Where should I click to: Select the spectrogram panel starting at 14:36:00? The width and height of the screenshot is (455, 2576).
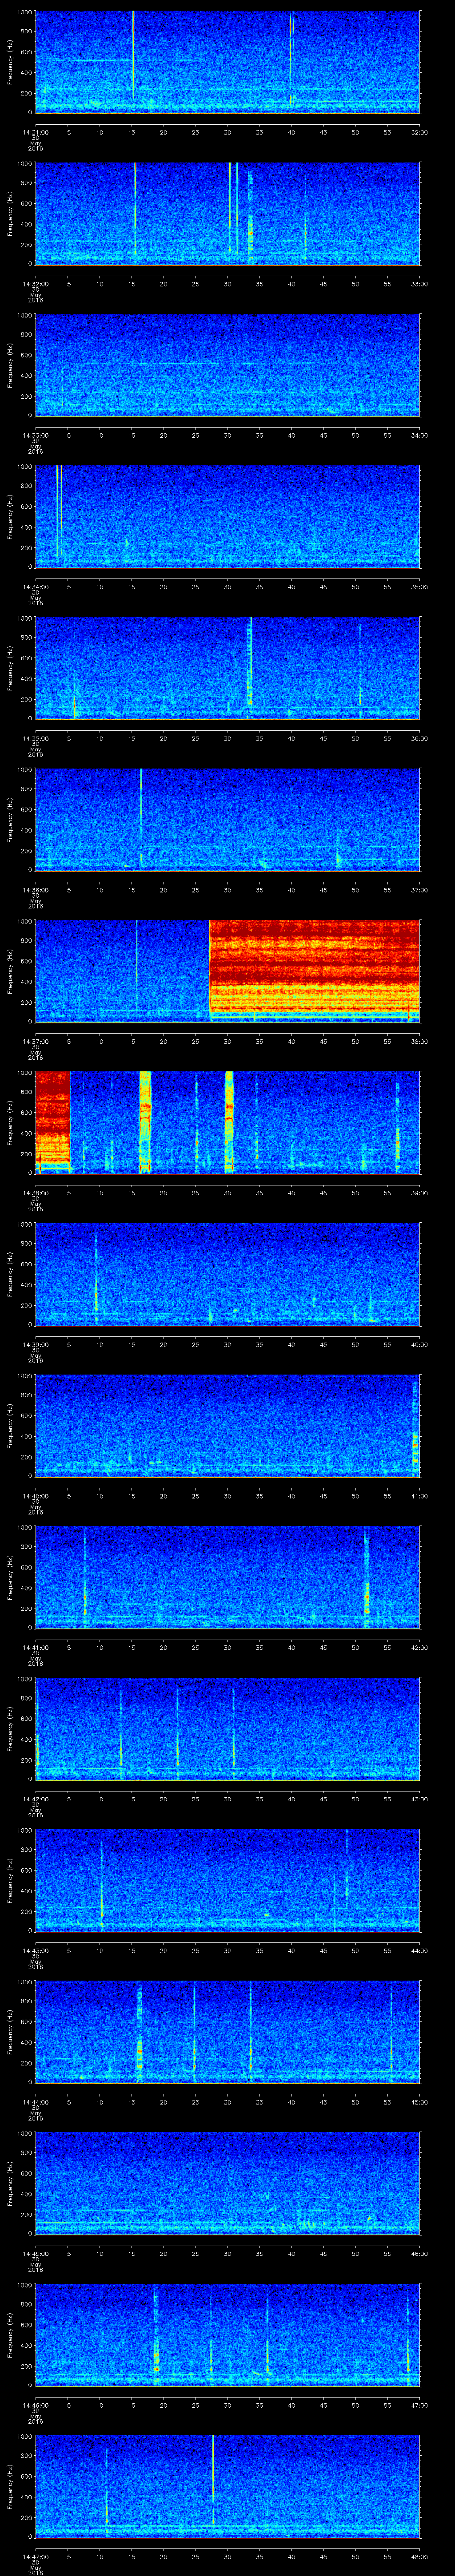227,819
